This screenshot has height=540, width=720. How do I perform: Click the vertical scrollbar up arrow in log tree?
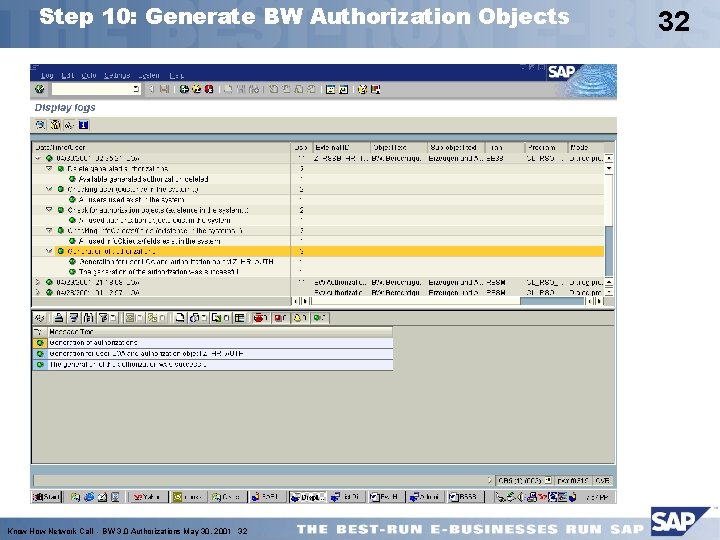coord(609,158)
